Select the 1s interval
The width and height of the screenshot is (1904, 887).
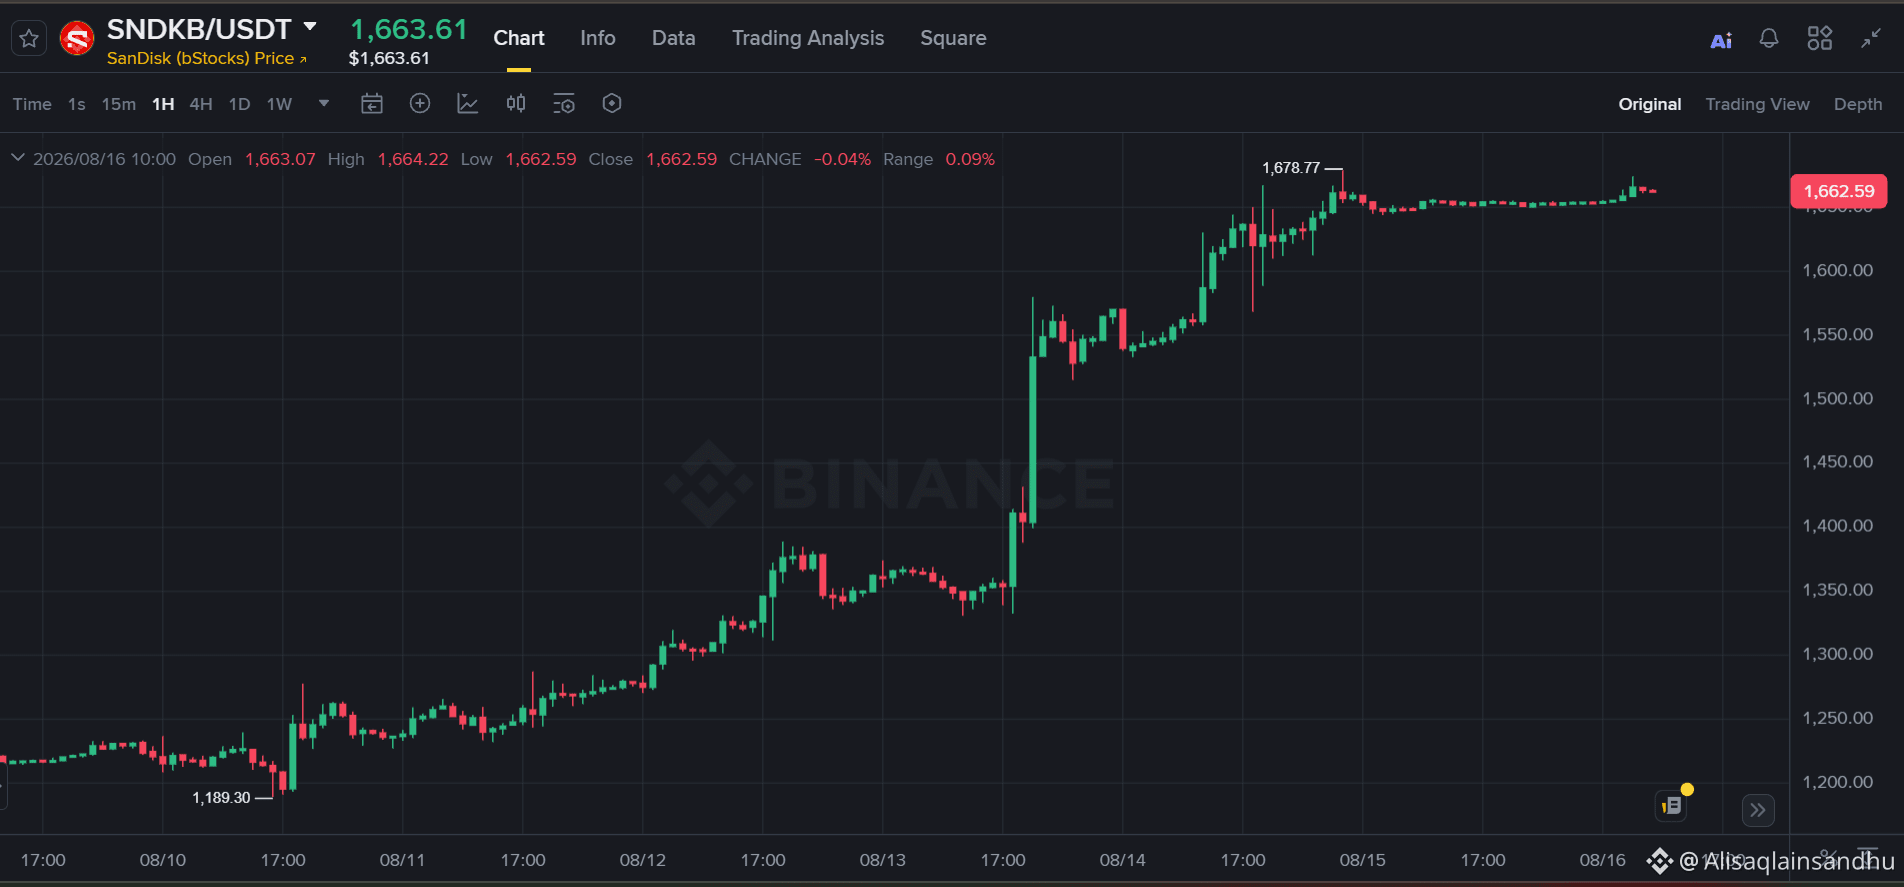pos(77,104)
